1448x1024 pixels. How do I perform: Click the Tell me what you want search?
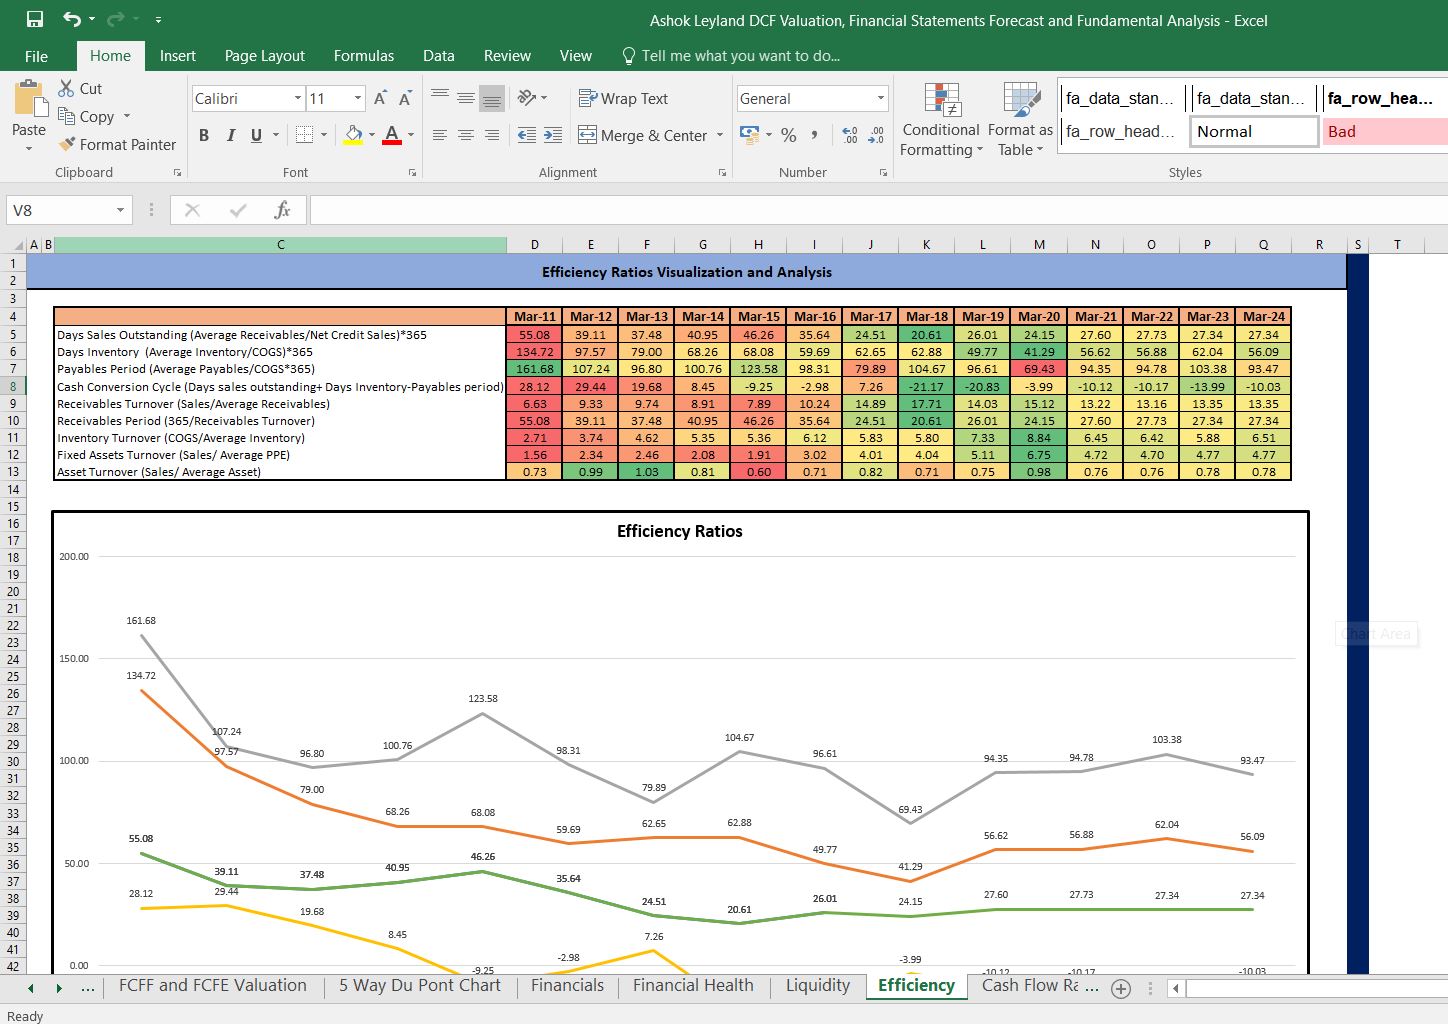[732, 56]
